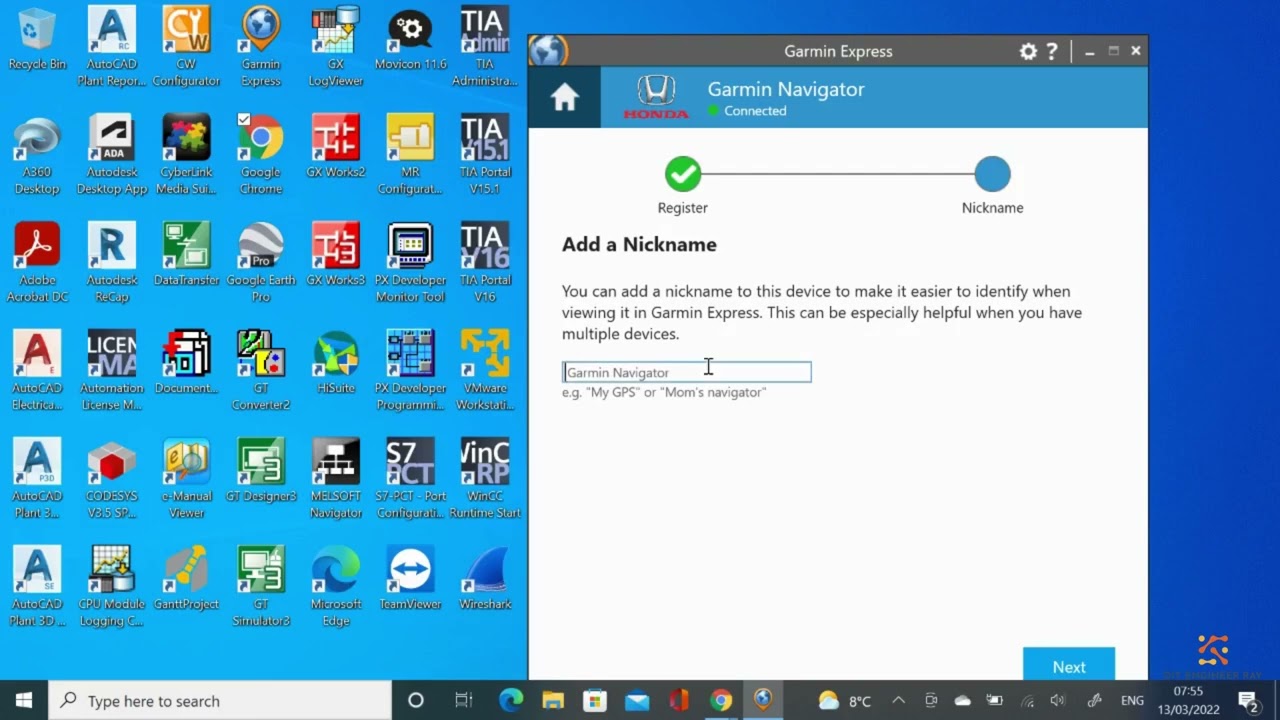Click the Next button
Image resolution: width=1280 pixels, height=720 pixels.
click(x=1068, y=667)
